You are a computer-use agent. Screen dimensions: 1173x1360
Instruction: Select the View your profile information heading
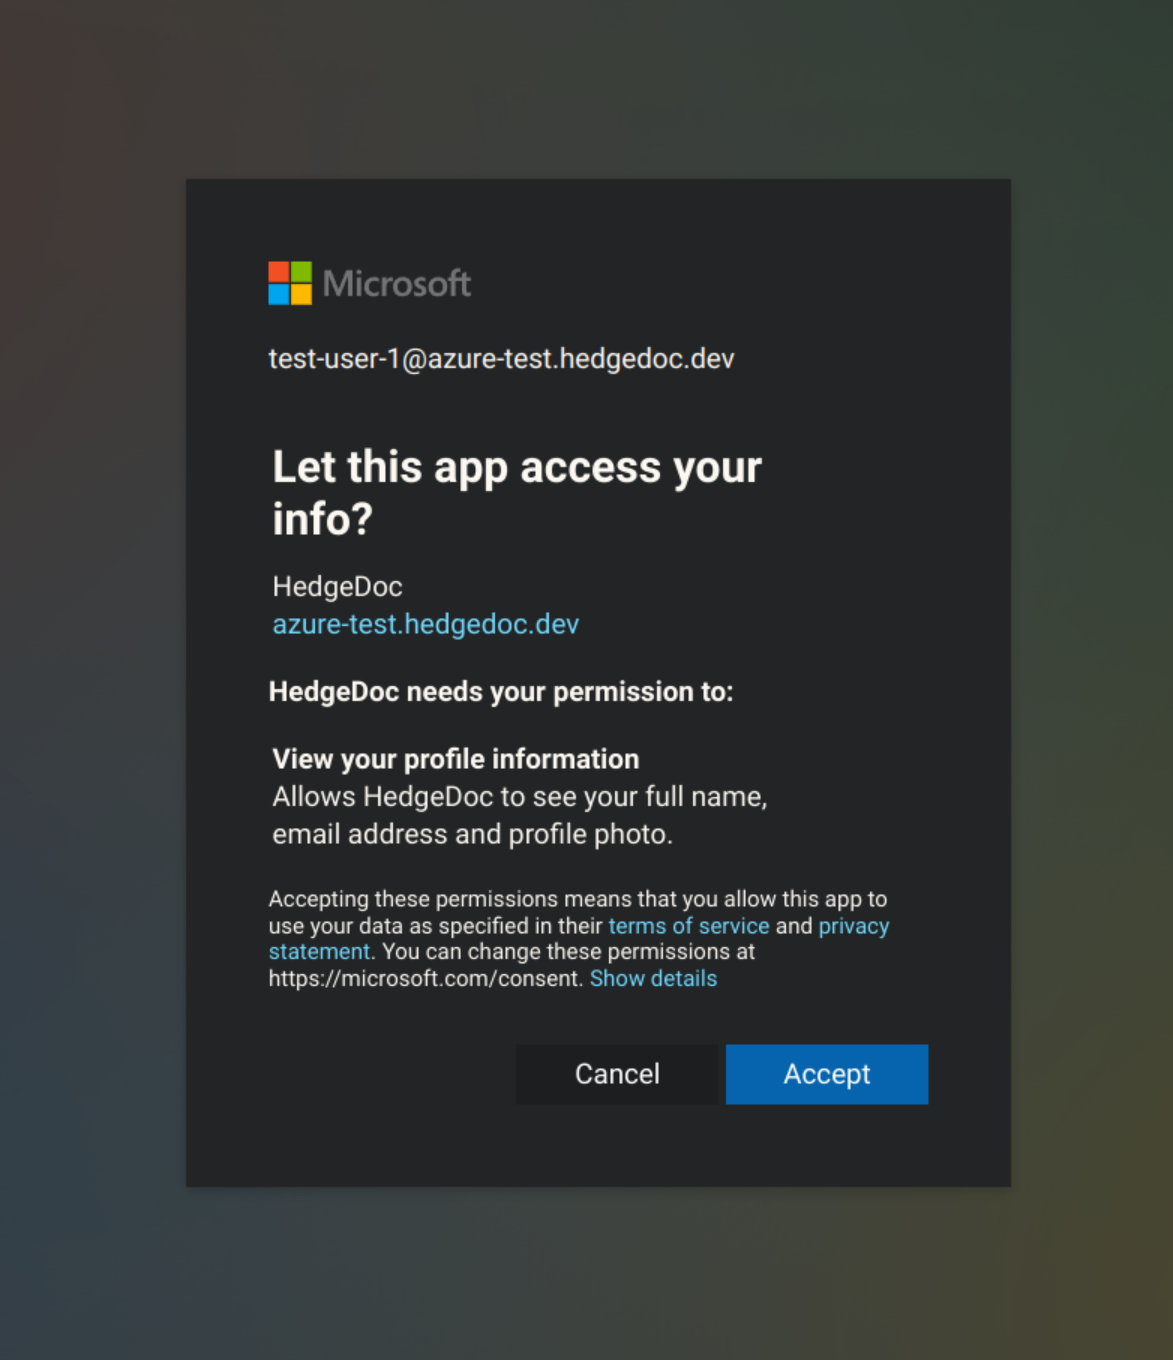tap(455, 758)
